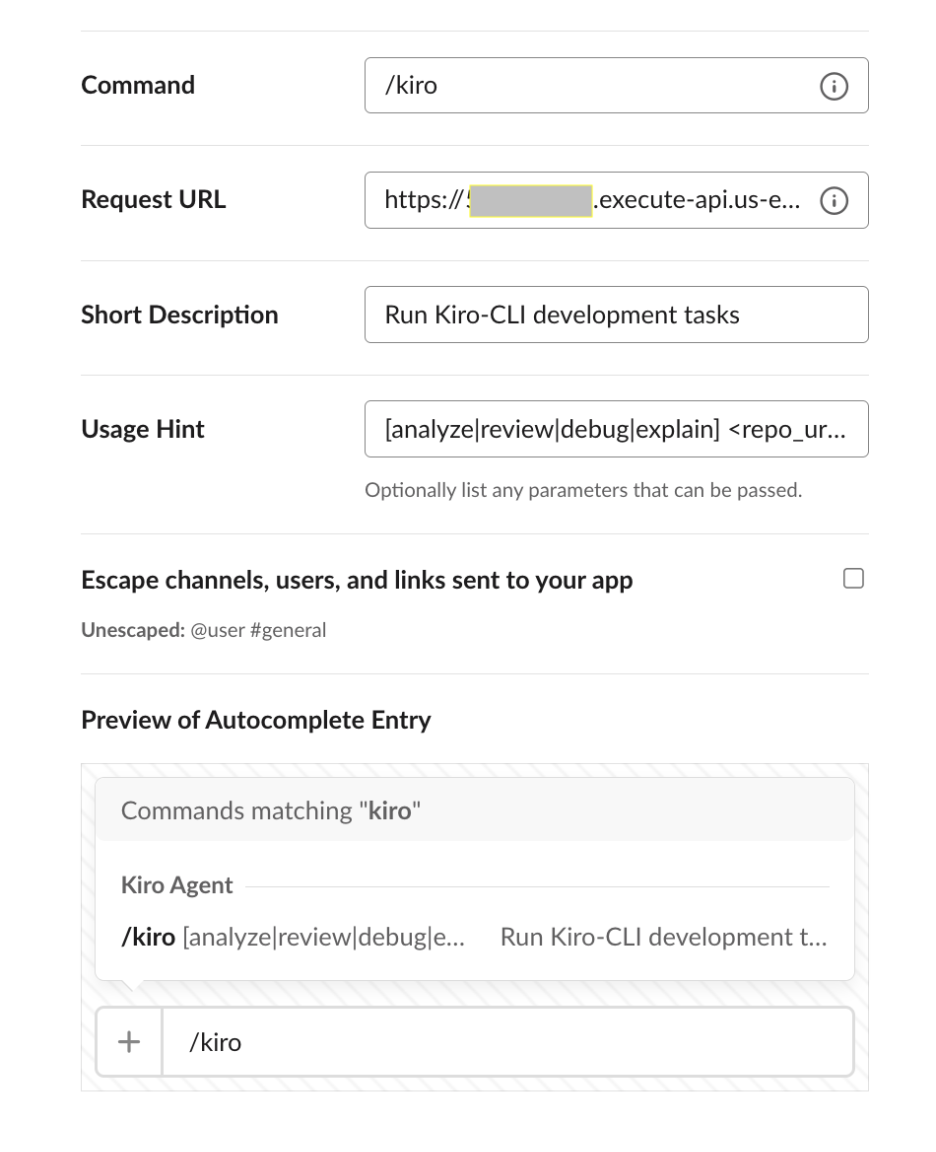Click the 'Command' label
The height and width of the screenshot is (1152, 936).
[138, 85]
